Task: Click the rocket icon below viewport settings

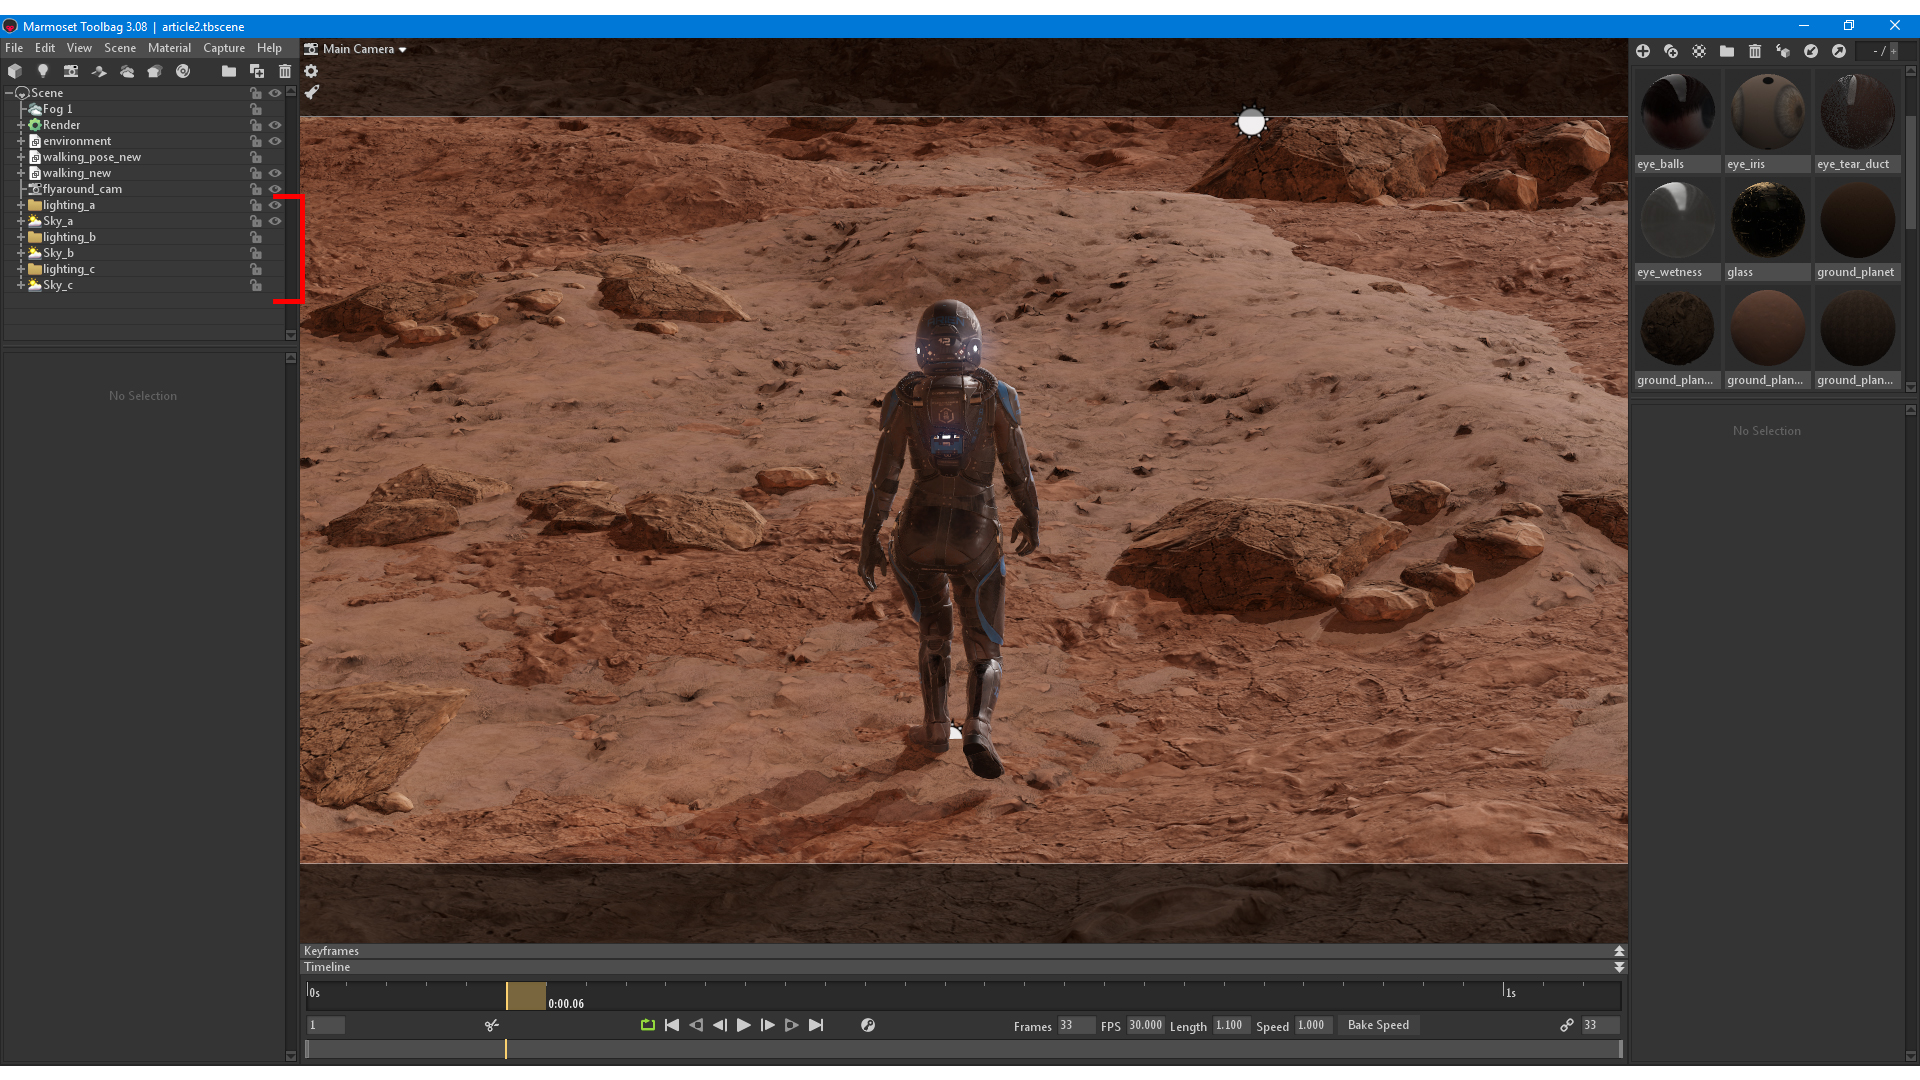Action: 311,92
